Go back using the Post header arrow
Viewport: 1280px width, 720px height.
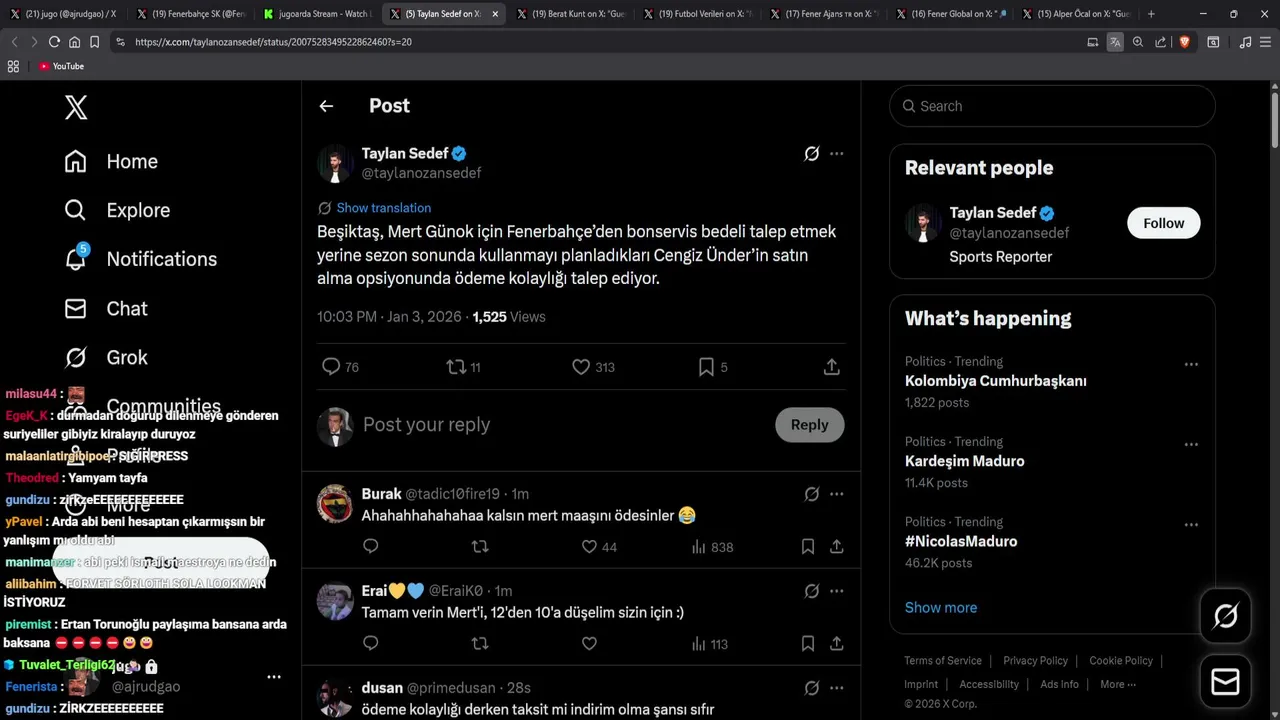(x=326, y=106)
